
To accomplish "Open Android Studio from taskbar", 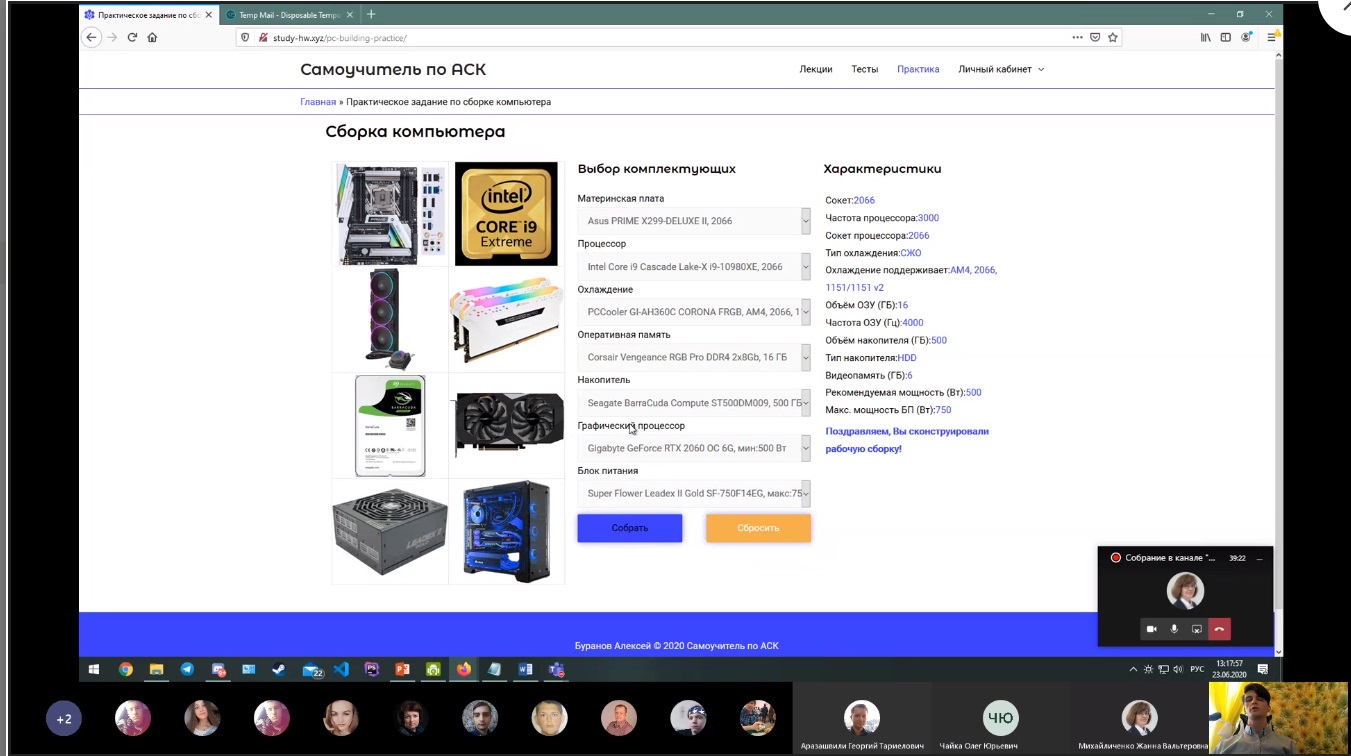I will [x=433, y=670].
